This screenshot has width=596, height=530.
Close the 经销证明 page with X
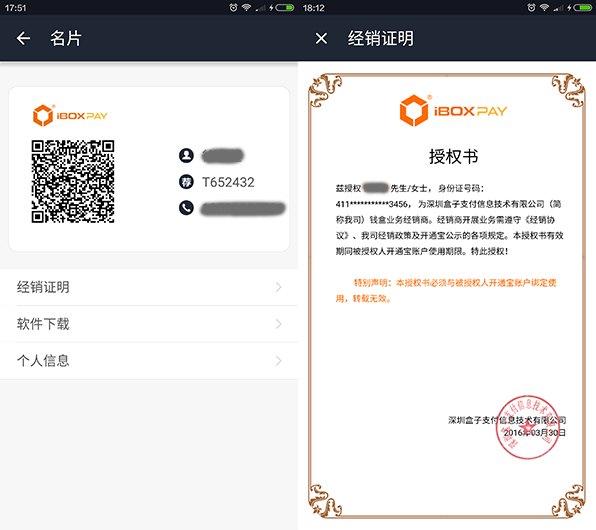(x=321, y=38)
